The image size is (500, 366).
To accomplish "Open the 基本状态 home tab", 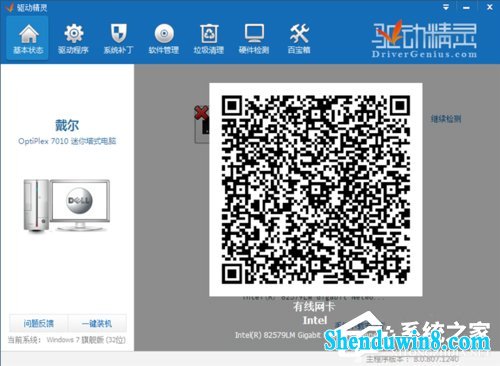I will pos(28,38).
